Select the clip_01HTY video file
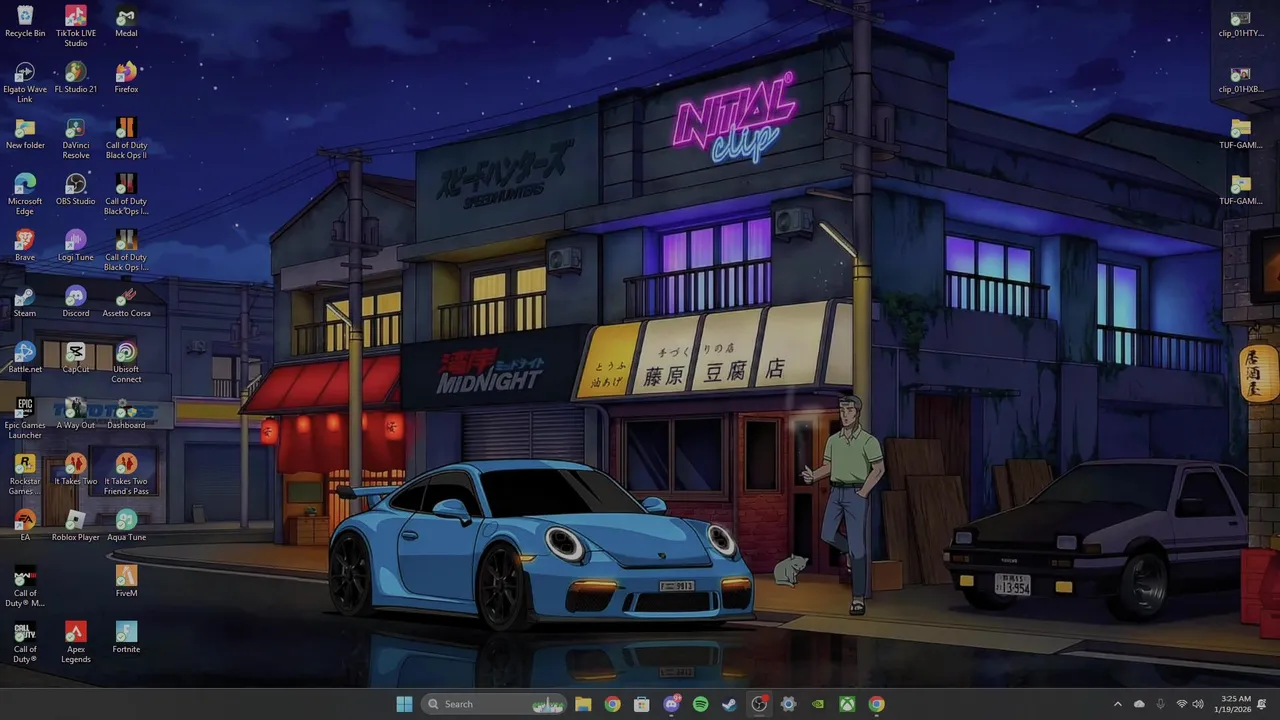Screen dimensions: 1280x720 pyautogui.click(x=1241, y=22)
